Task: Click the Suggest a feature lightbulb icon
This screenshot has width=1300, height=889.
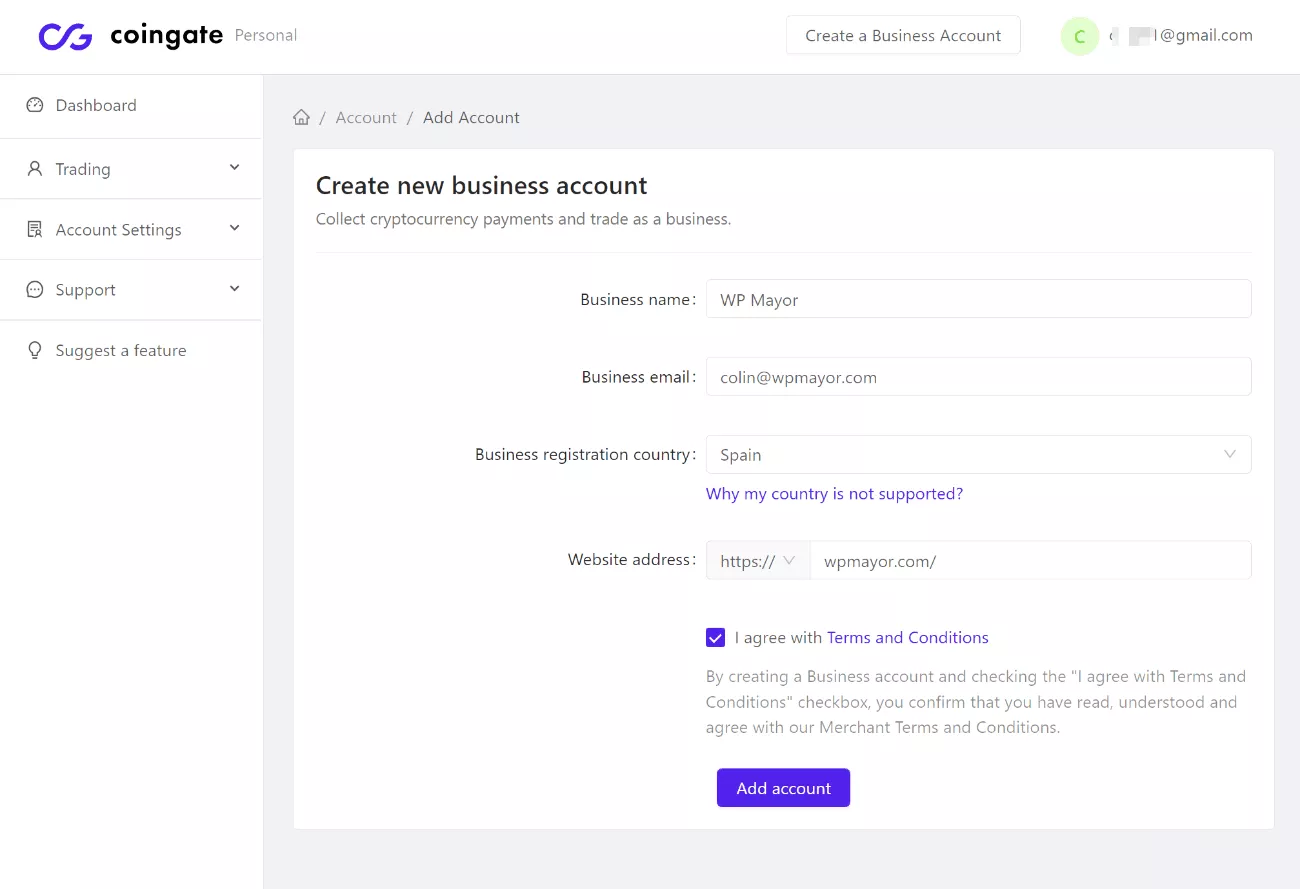Action: pyautogui.click(x=35, y=350)
